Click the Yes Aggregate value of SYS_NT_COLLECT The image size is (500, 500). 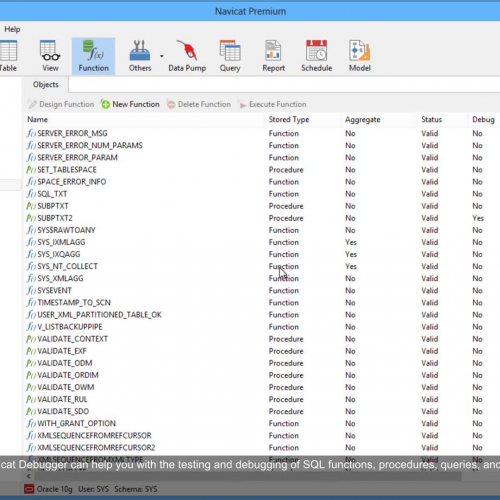tap(351, 266)
